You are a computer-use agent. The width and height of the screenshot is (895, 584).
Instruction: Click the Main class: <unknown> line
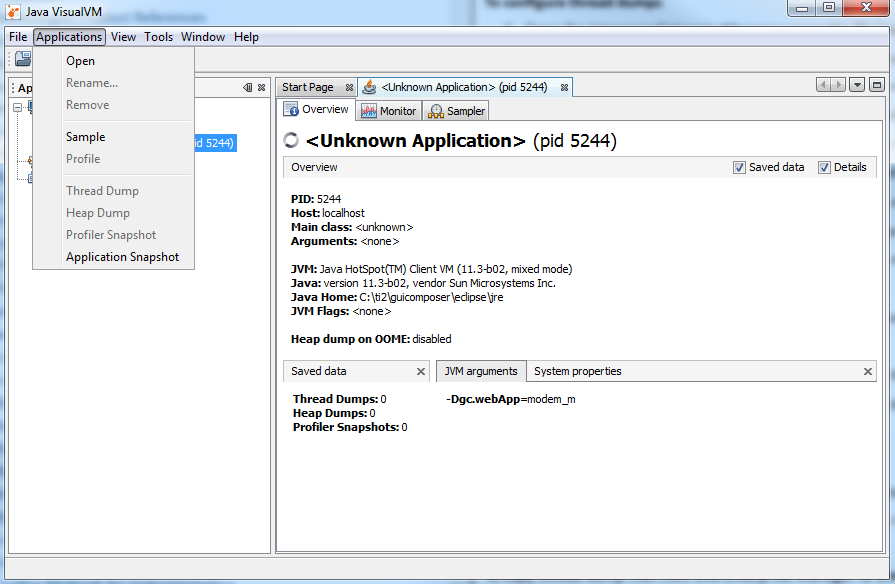tap(352, 227)
